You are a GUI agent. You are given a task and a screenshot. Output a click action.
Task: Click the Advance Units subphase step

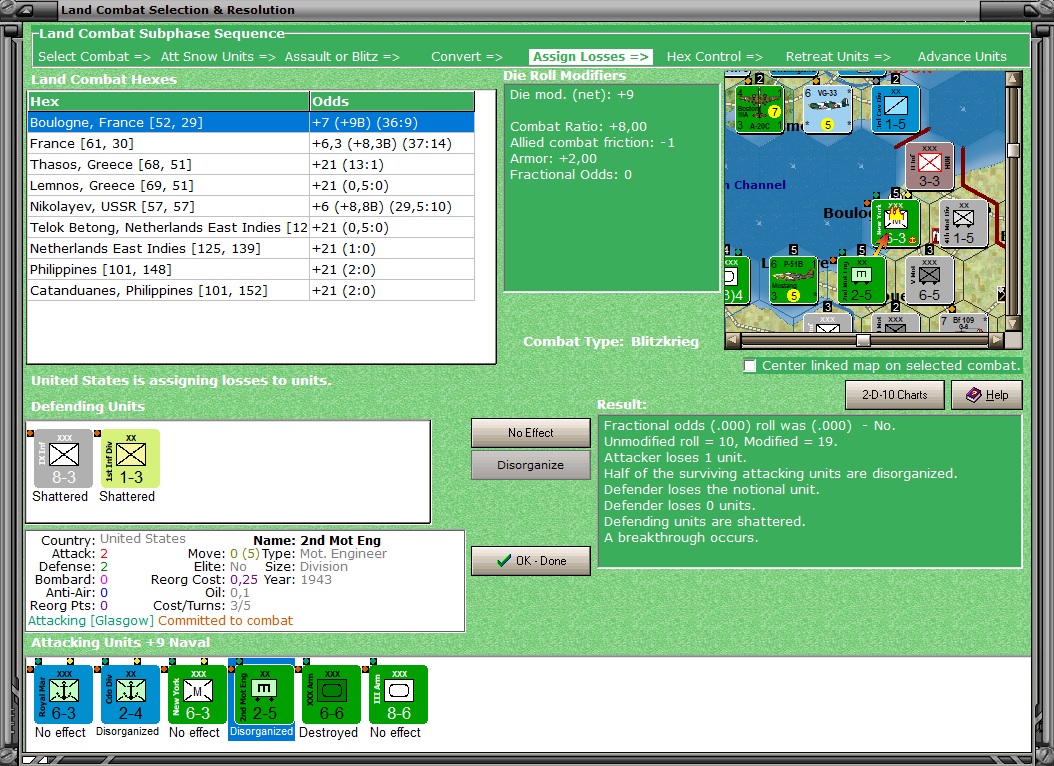click(x=962, y=56)
